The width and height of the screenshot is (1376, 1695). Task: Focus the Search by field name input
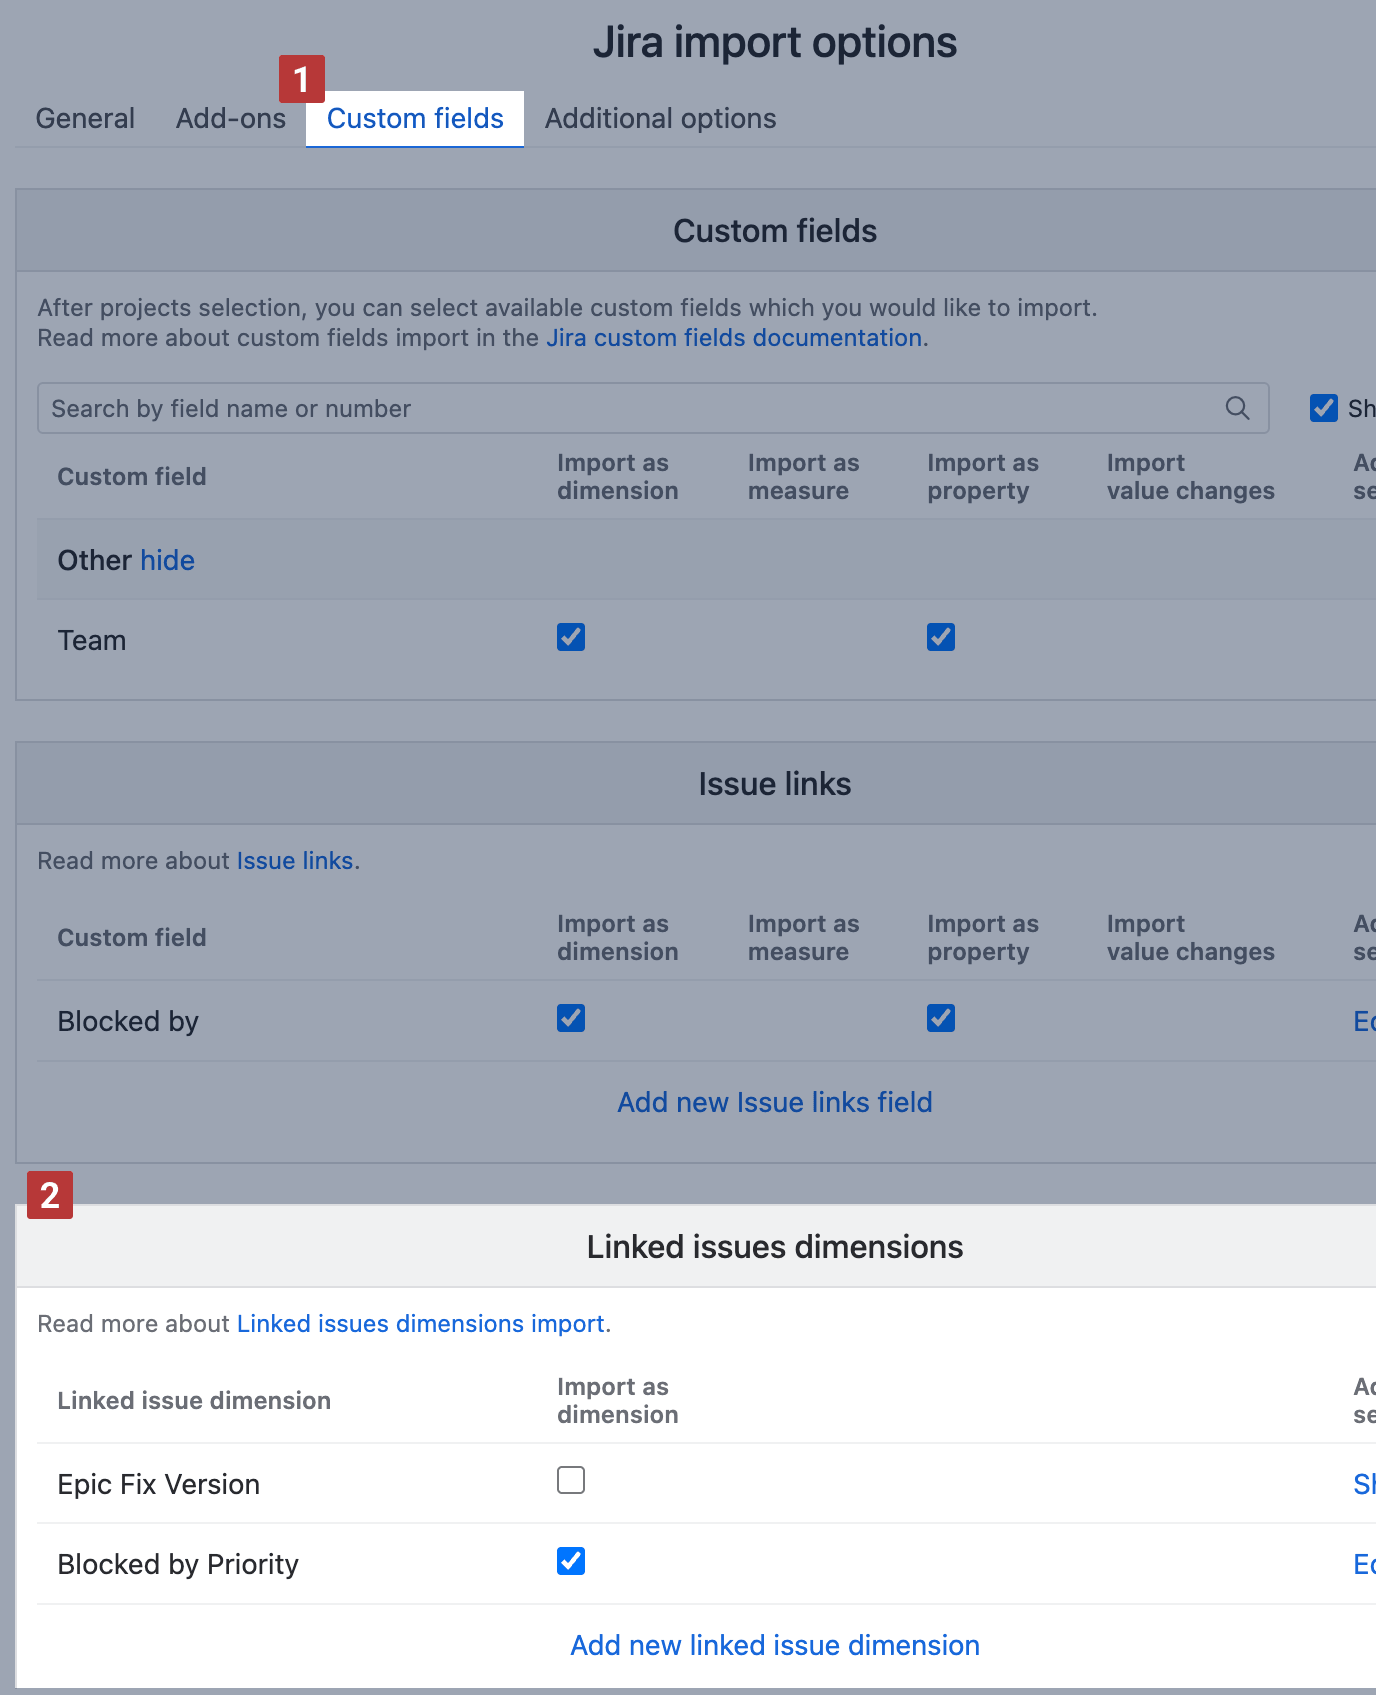653,408
